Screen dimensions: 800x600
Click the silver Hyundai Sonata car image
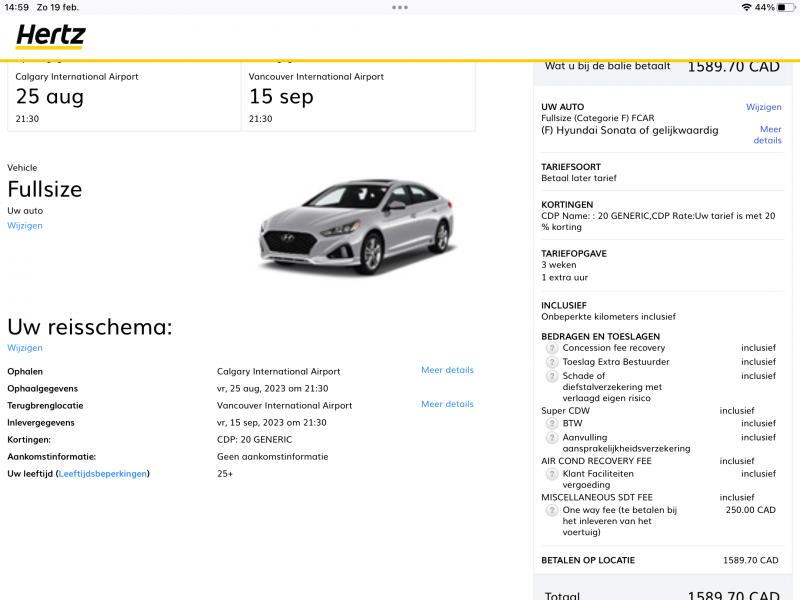point(356,225)
